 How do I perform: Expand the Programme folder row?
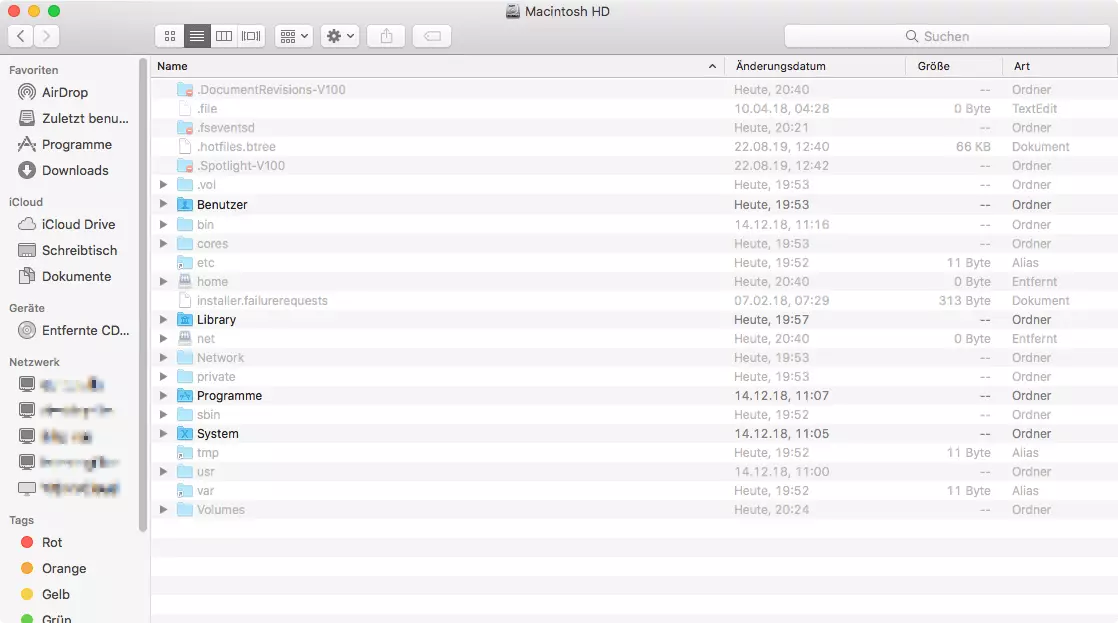coord(163,396)
